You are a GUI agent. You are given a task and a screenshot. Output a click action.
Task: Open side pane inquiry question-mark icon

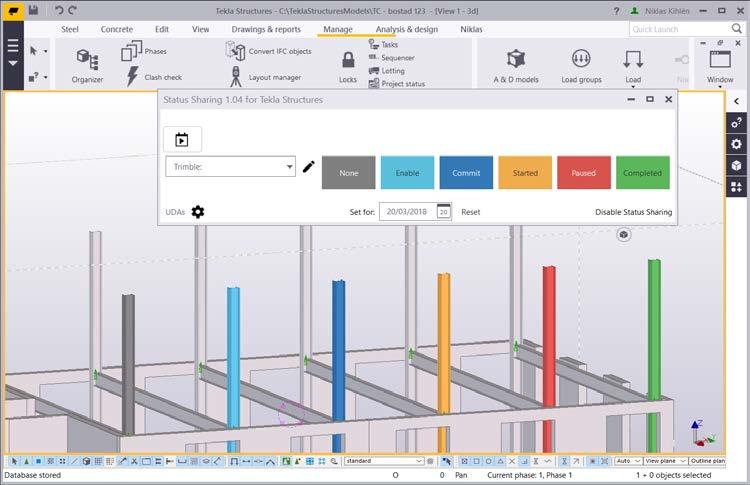736,123
